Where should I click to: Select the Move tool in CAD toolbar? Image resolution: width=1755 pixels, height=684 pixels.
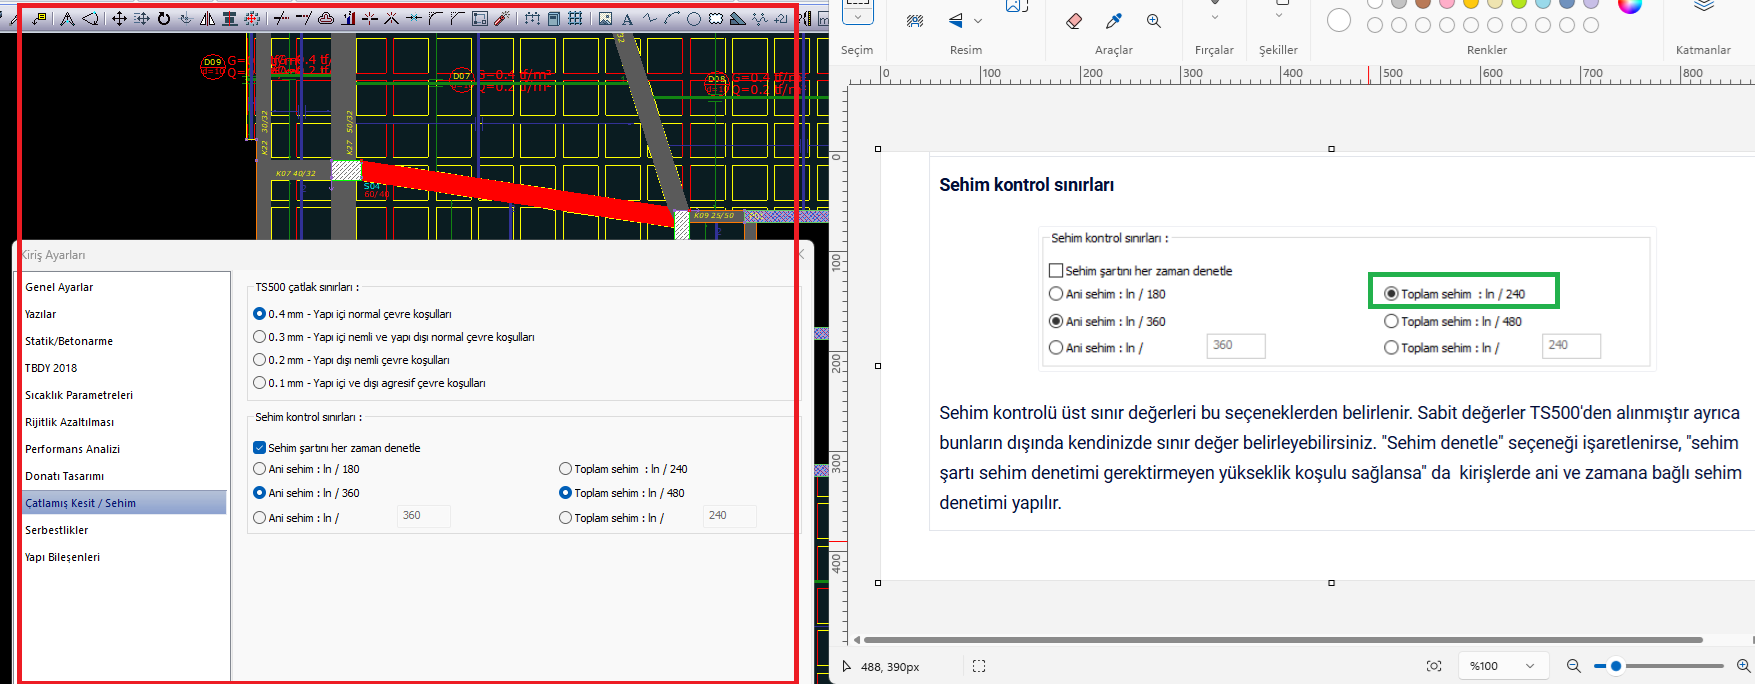click(x=119, y=18)
